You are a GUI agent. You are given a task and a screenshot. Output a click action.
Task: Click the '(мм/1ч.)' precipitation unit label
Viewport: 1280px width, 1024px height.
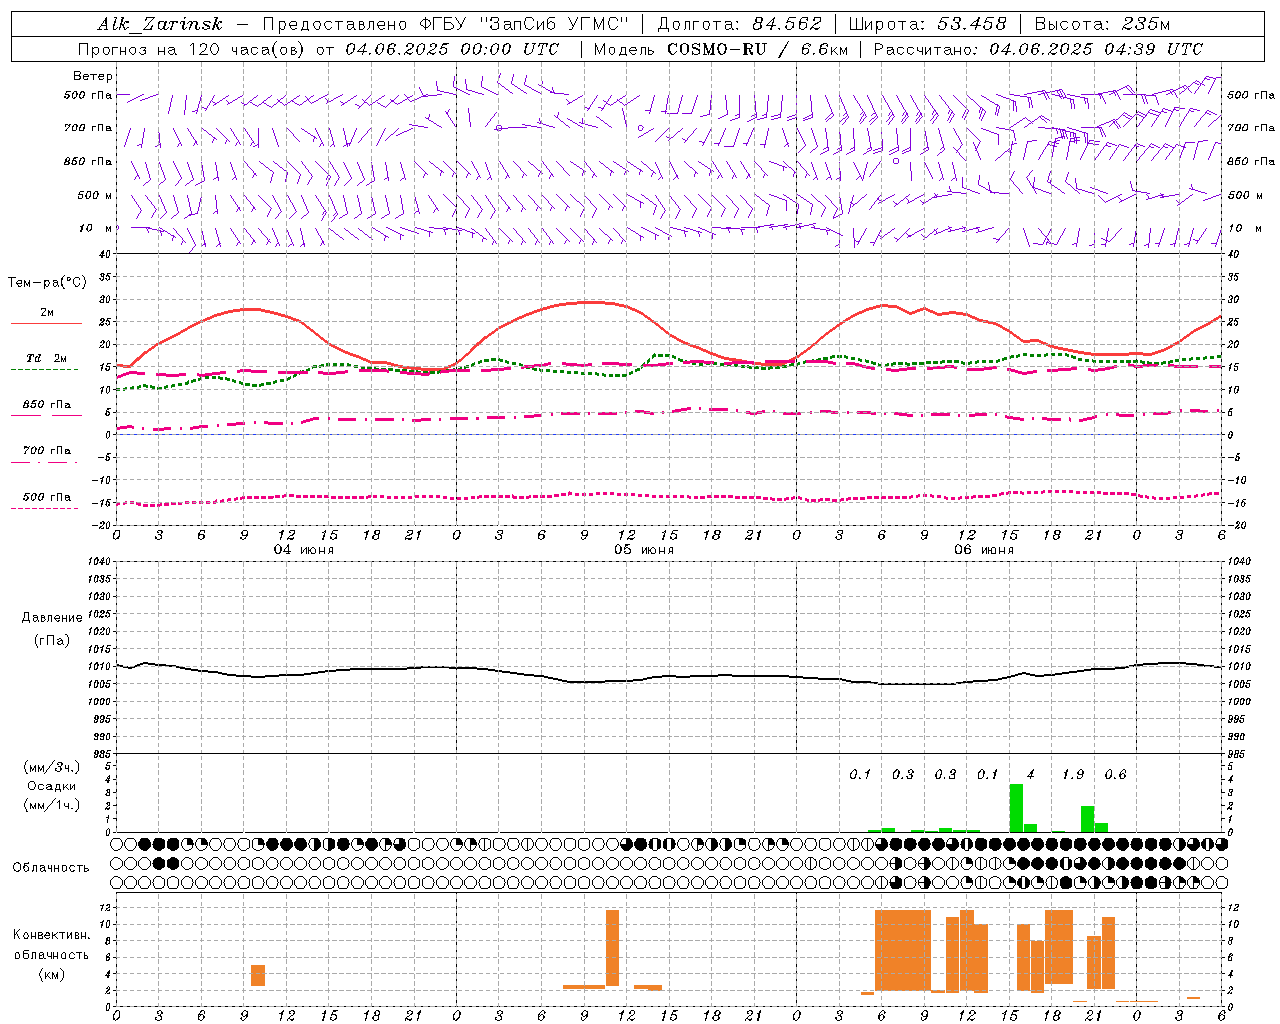click(x=52, y=805)
